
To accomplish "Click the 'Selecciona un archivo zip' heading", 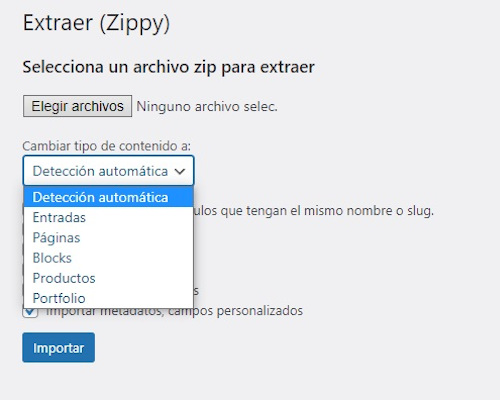I will tap(168, 67).
